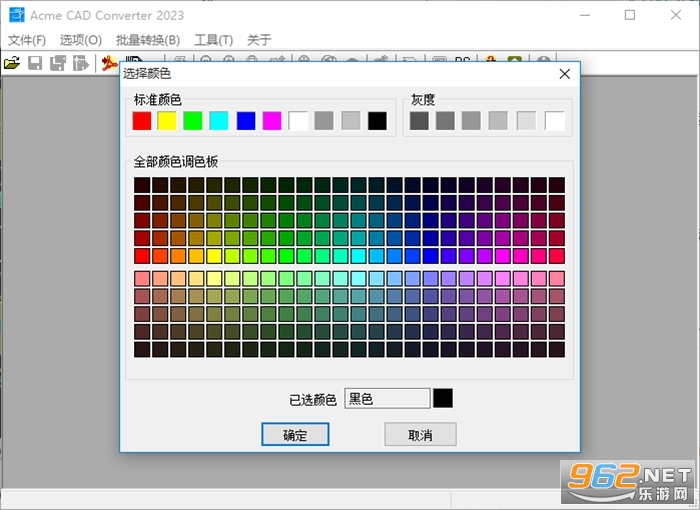This screenshot has width=700, height=510.
Task: Confirm color choice with 确定 button
Action: (295, 434)
